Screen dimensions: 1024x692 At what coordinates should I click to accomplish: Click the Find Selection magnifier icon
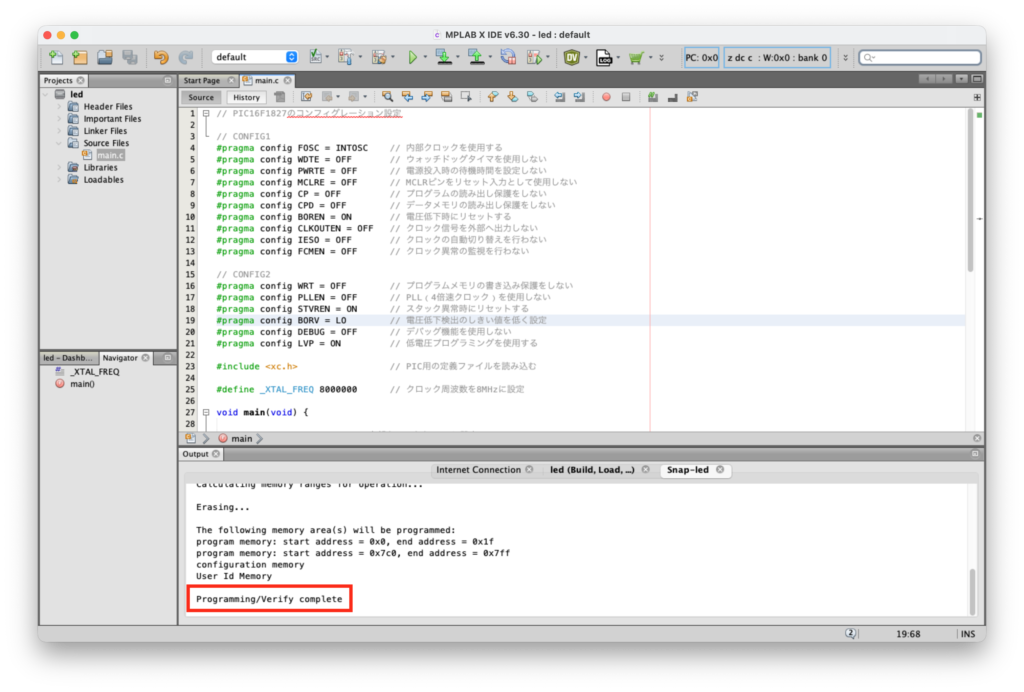pos(387,97)
